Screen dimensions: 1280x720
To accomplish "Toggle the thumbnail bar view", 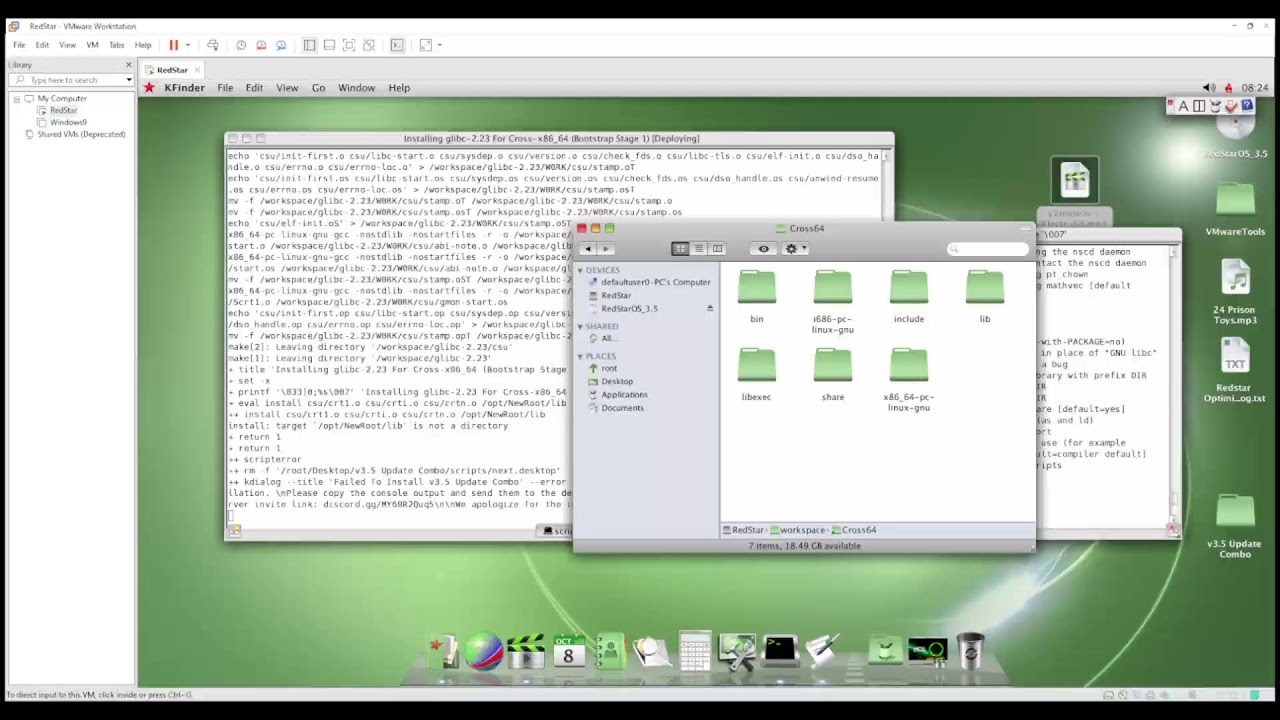I will [x=329, y=45].
